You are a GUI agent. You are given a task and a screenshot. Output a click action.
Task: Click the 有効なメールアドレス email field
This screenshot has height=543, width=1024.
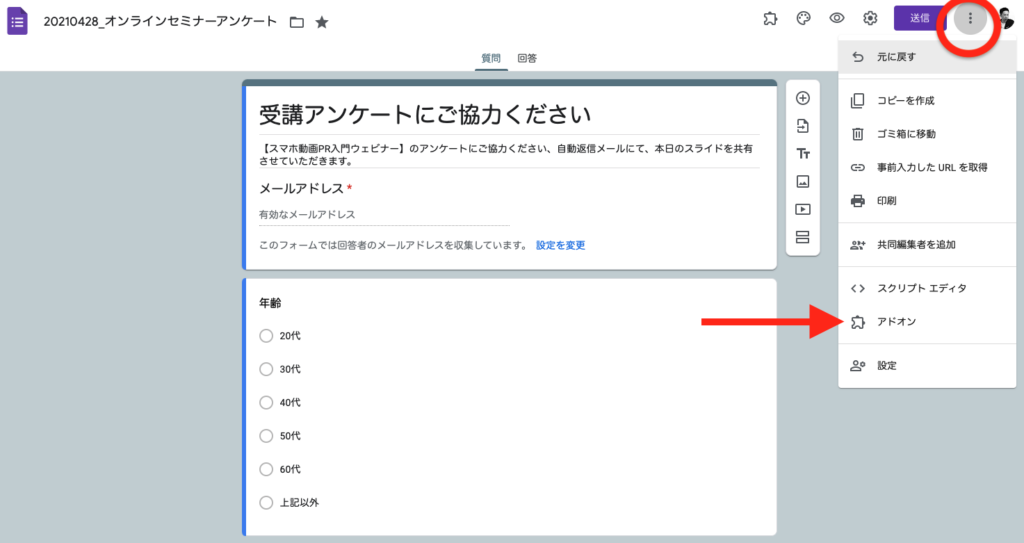(384, 214)
